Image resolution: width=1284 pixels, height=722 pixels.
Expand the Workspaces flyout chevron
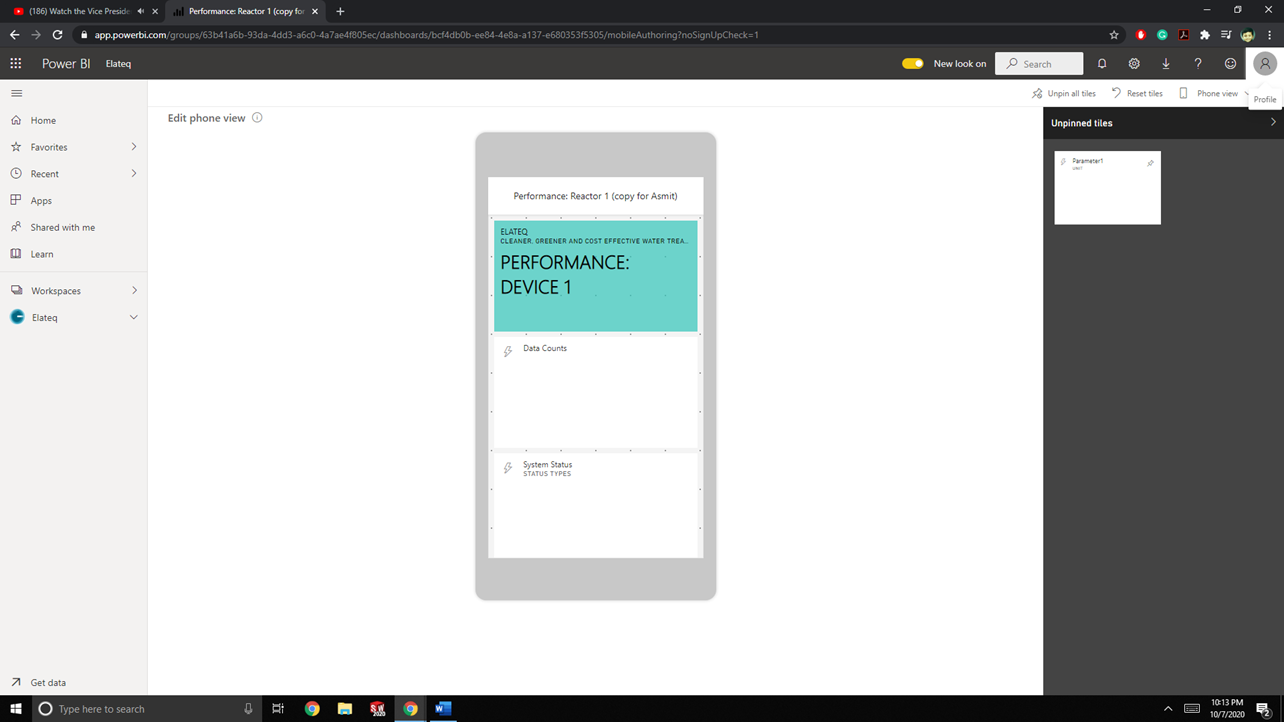[134, 290]
